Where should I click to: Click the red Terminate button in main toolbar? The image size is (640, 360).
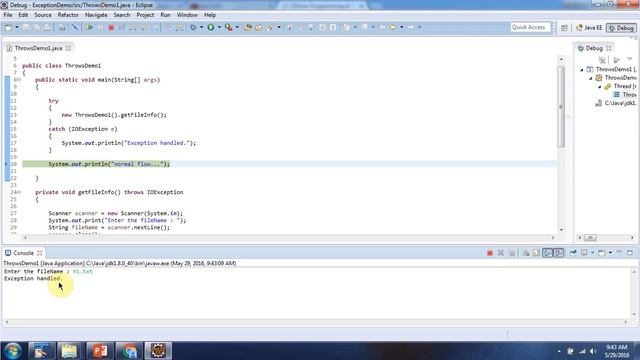[x=111, y=27]
